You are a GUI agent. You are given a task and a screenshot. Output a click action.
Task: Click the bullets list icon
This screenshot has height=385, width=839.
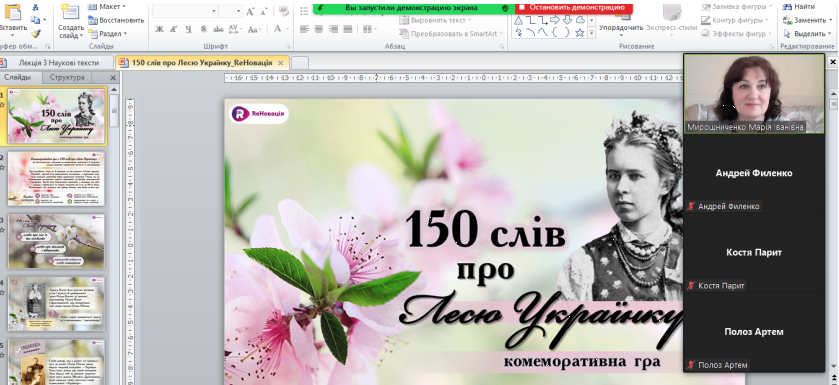(x=304, y=11)
